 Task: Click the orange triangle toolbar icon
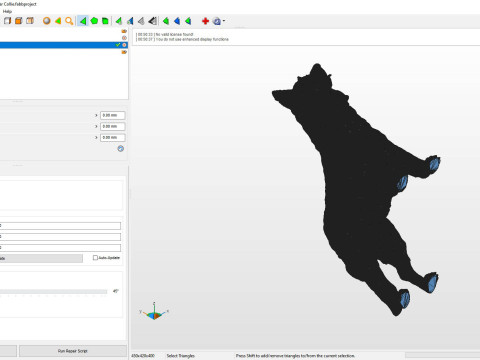click(58, 21)
